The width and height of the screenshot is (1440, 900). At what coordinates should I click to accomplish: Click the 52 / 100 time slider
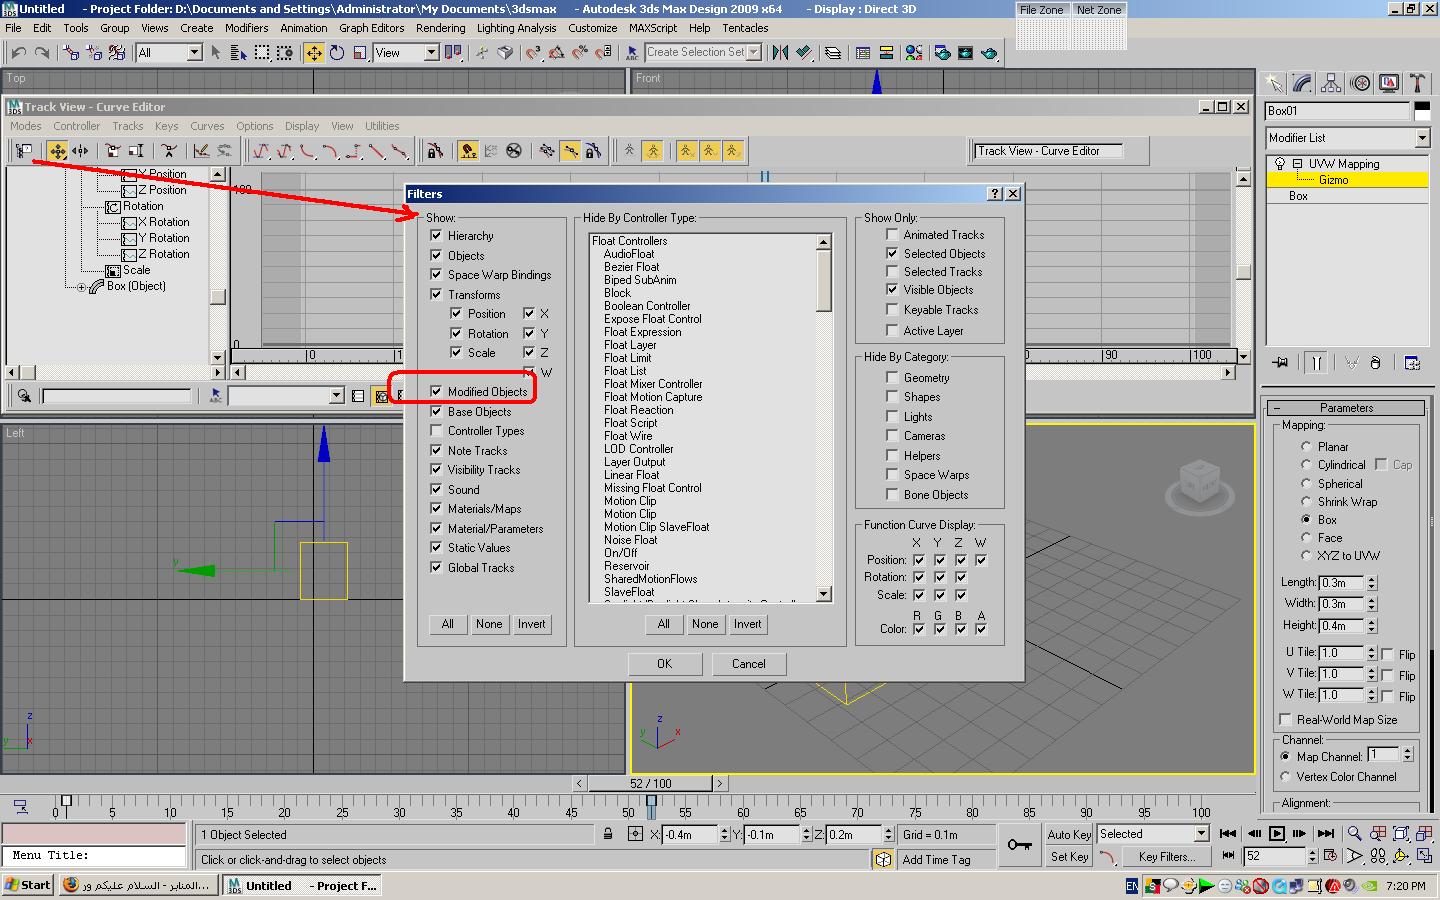tap(650, 784)
